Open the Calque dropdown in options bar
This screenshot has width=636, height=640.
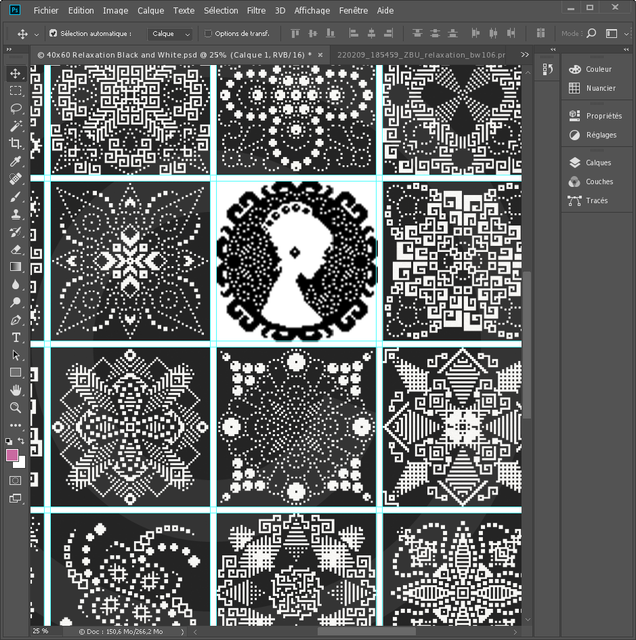[170, 34]
